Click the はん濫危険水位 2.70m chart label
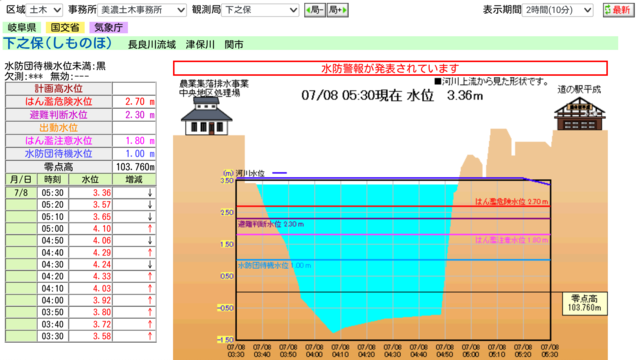This screenshot has height=360, width=640. (x=511, y=202)
